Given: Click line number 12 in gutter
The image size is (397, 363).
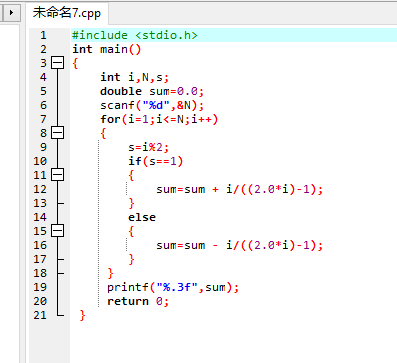Looking at the screenshot, I should click(x=40, y=189).
